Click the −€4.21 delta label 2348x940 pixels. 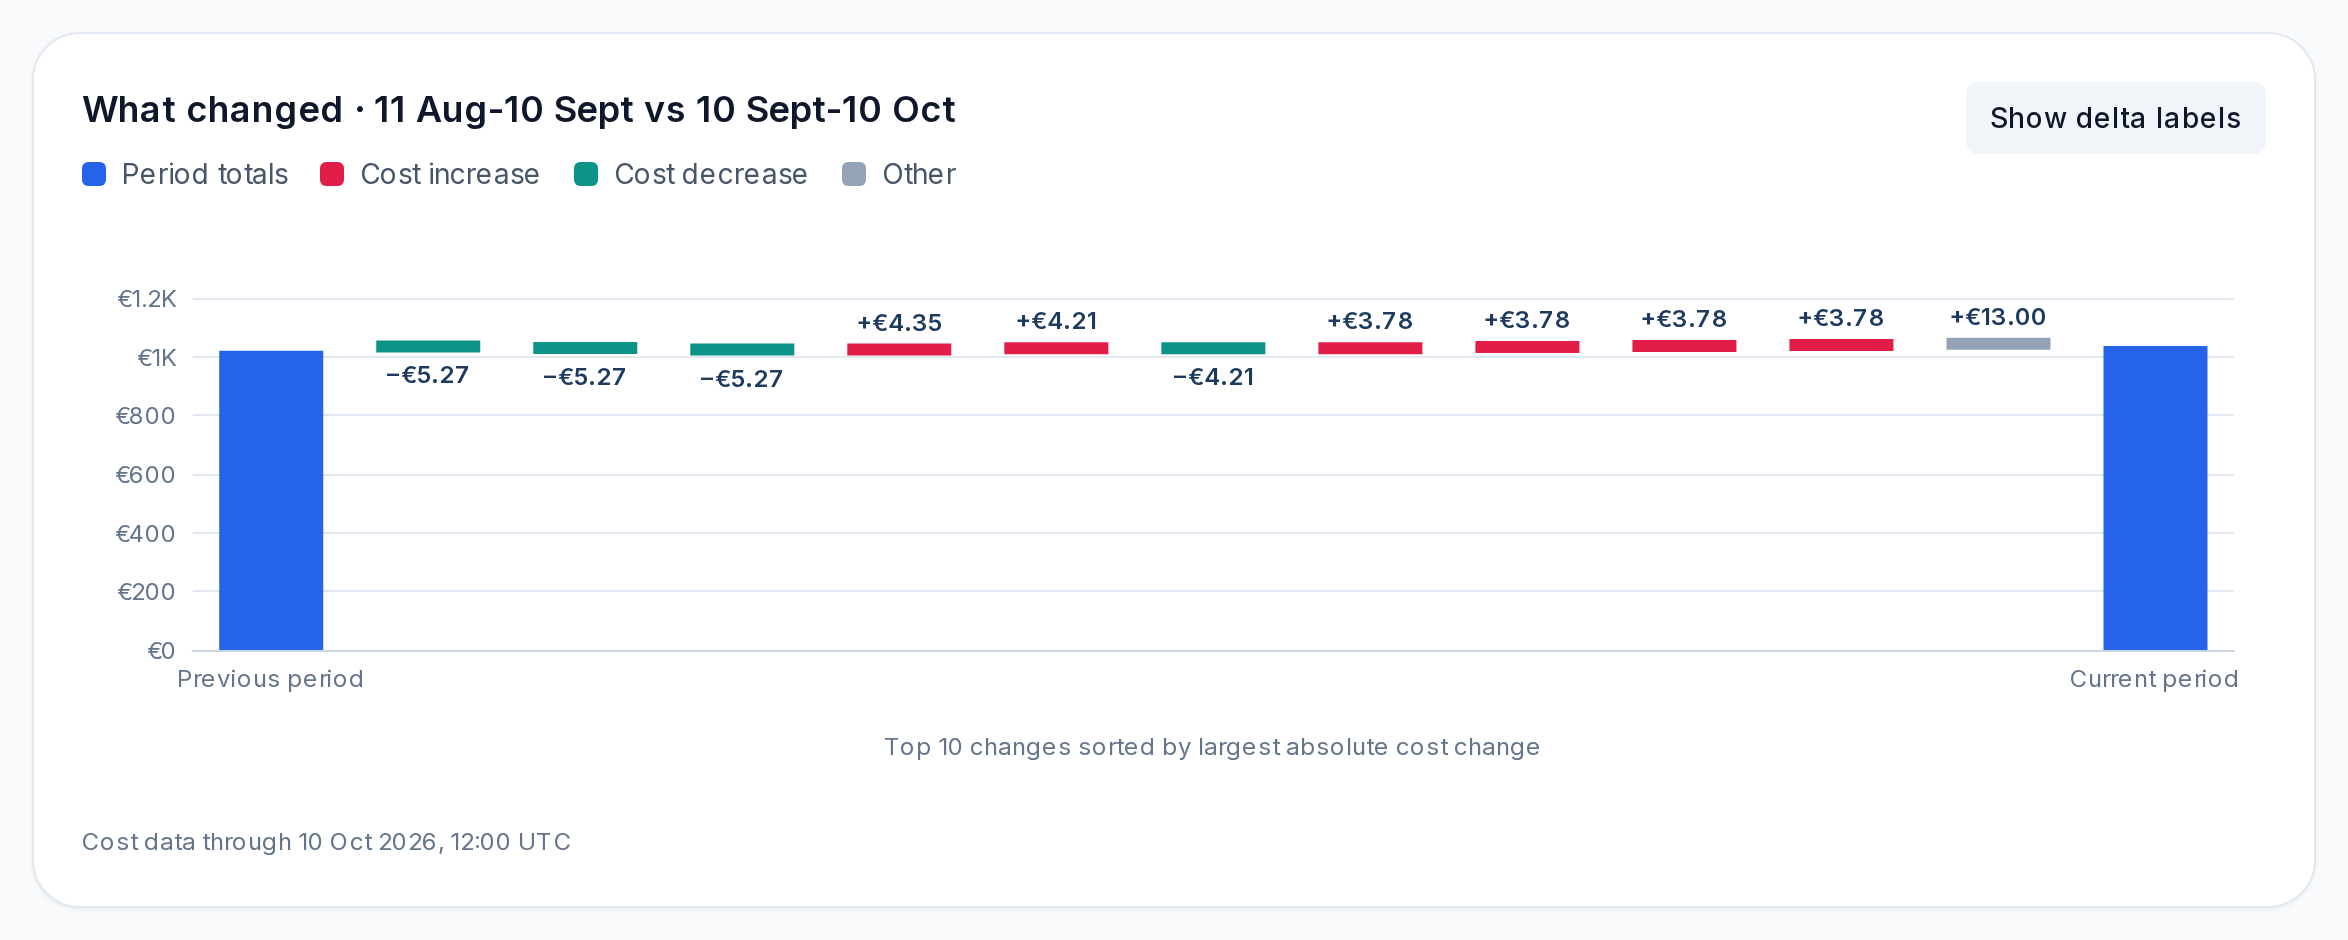coord(1213,377)
